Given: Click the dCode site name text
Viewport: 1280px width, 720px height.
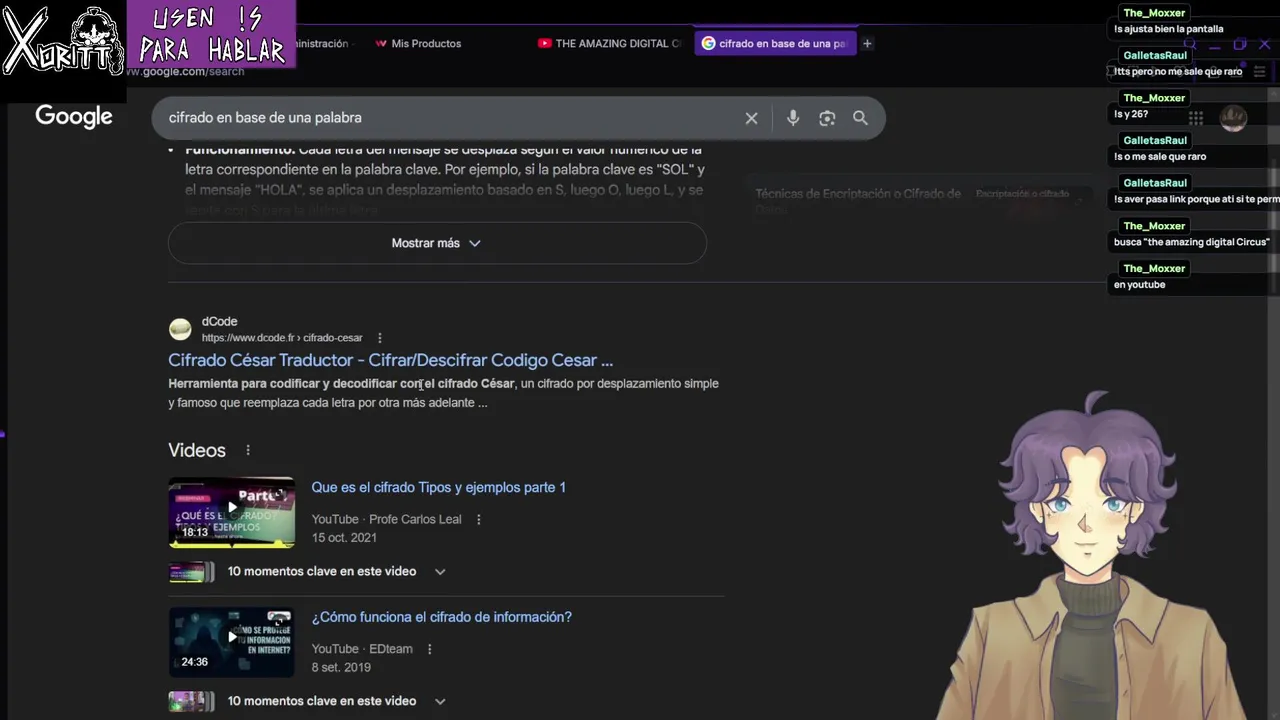Looking at the screenshot, I should (219, 321).
